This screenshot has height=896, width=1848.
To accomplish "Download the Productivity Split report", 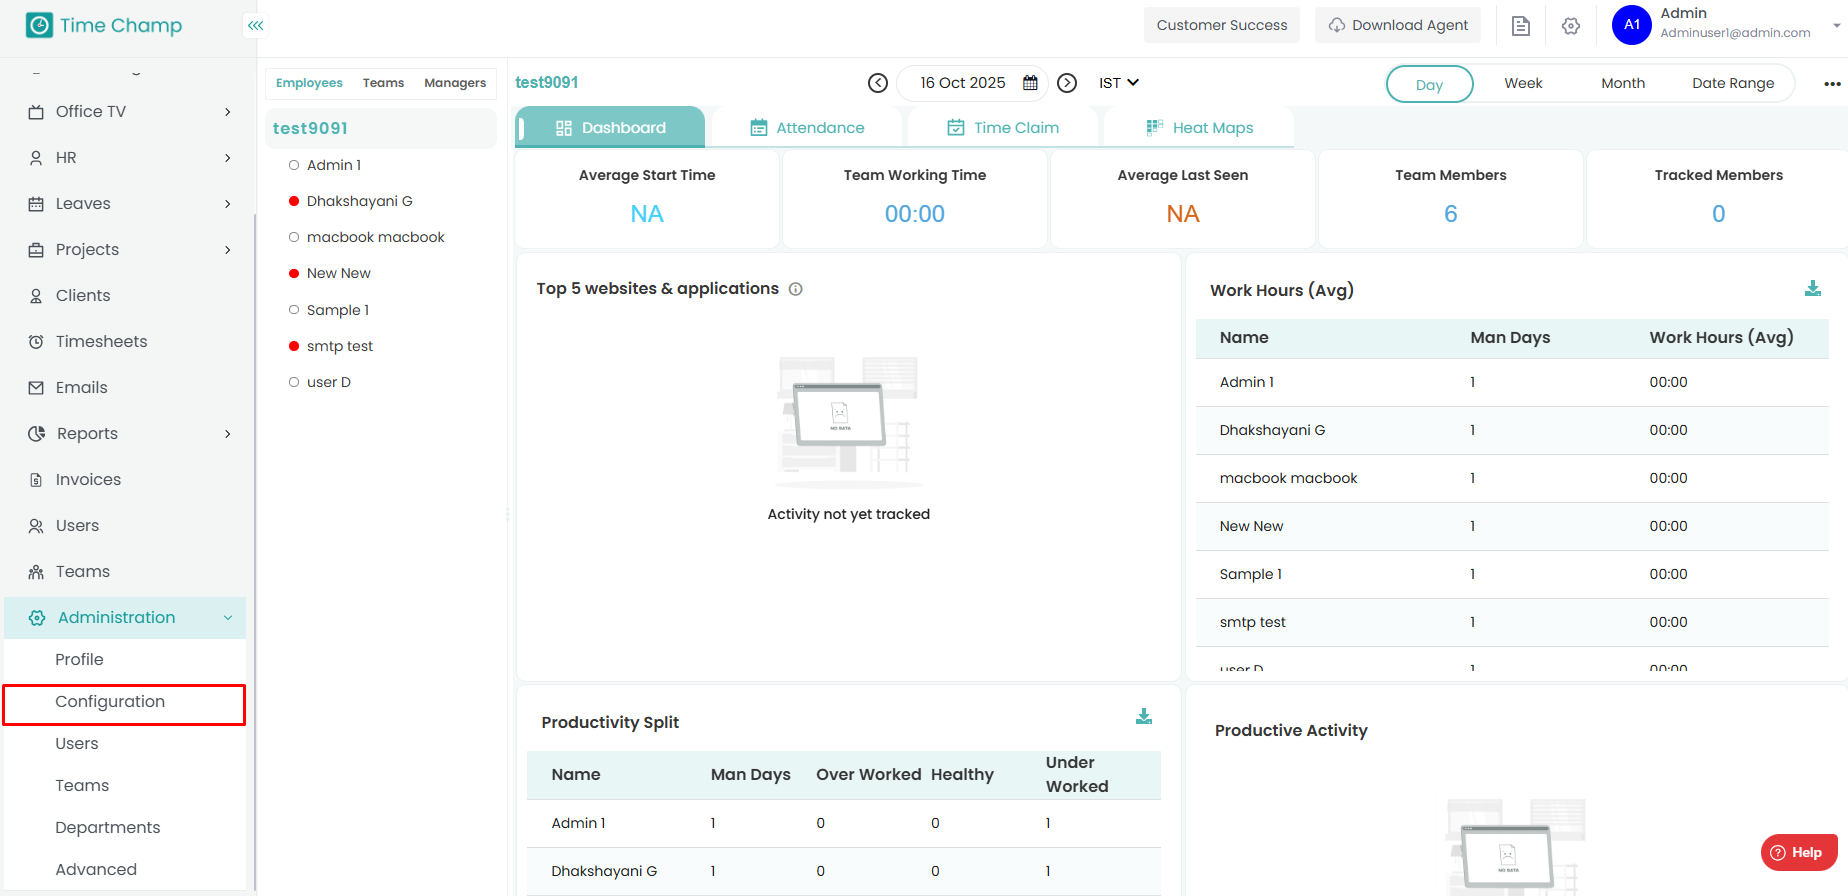I will [1144, 717].
